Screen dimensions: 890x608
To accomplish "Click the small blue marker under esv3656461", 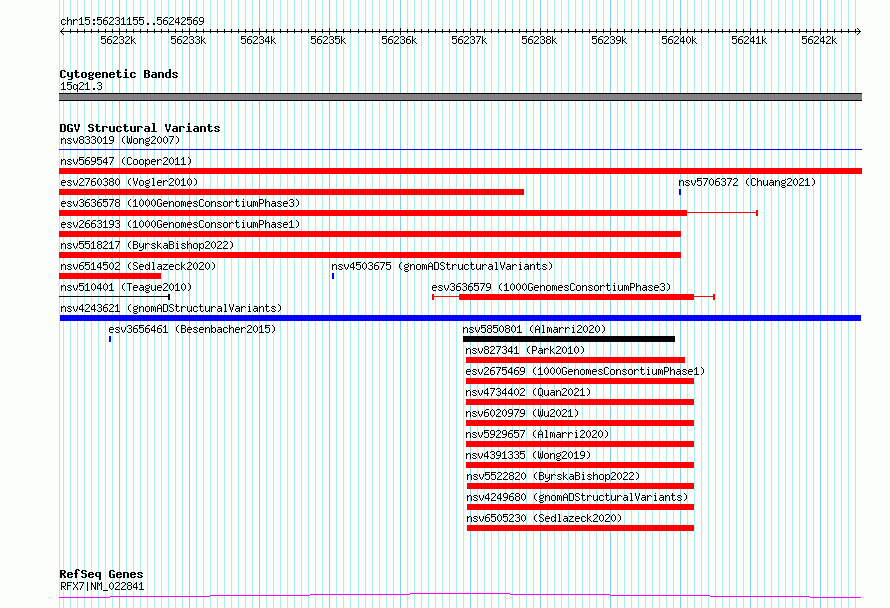I will point(110,339).
